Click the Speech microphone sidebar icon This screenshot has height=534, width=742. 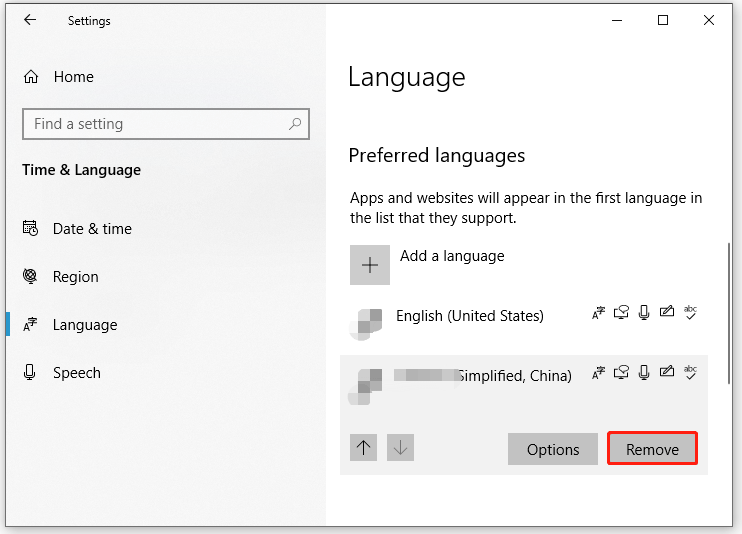click(29, 373)
